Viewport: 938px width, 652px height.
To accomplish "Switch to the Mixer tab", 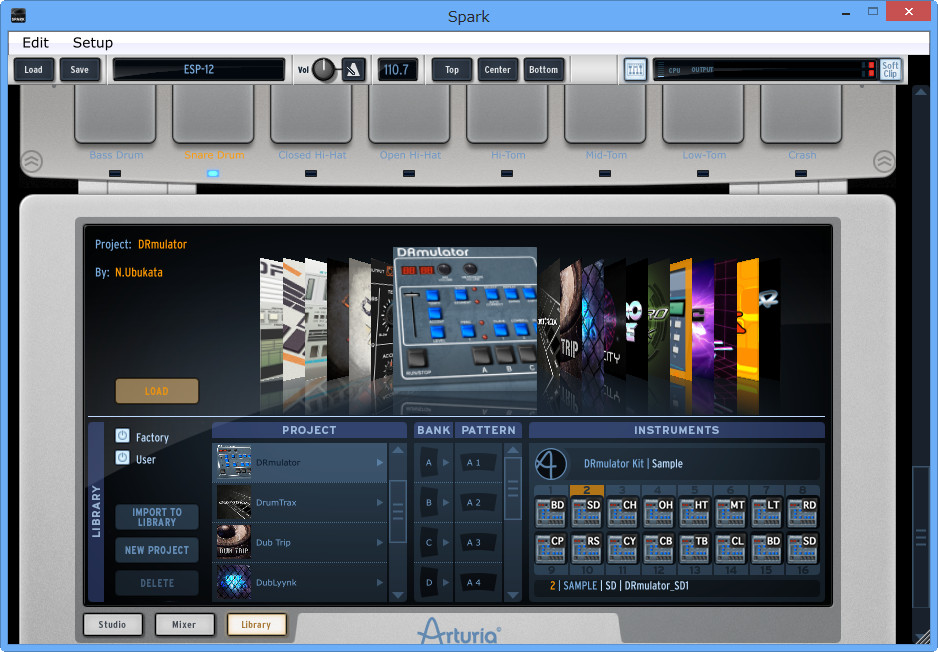I will pyautogui.click(x=184, y=624).
